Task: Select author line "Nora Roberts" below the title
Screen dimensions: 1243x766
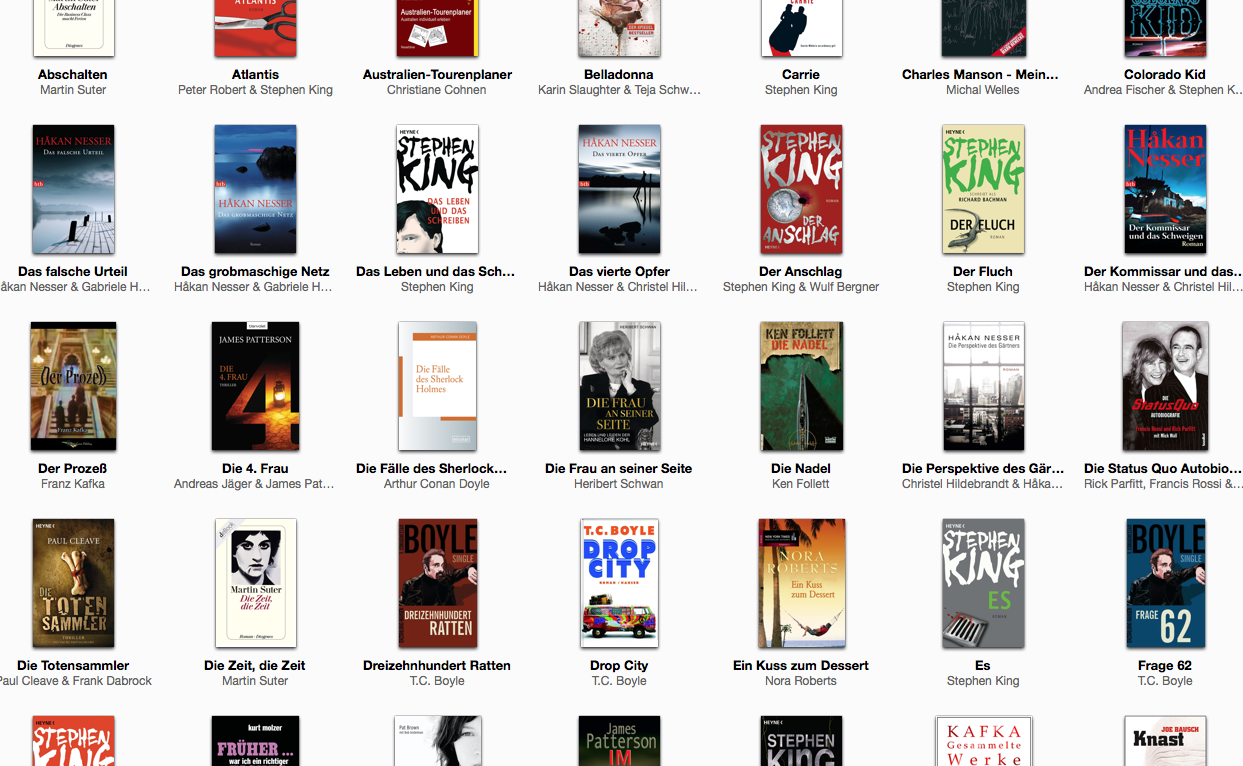Action: [x=801, y=681]
